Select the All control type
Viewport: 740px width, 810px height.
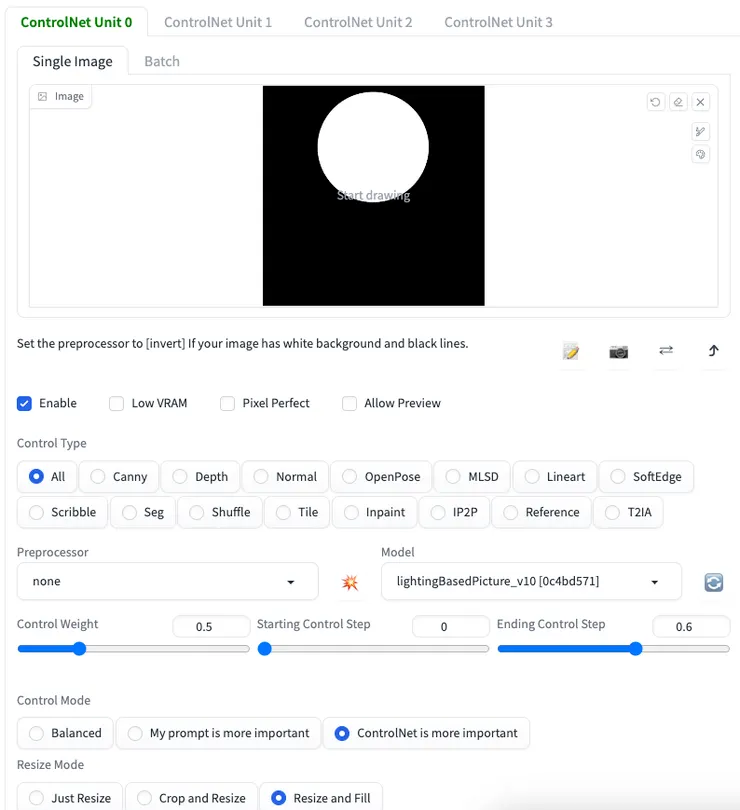[47, 476]
